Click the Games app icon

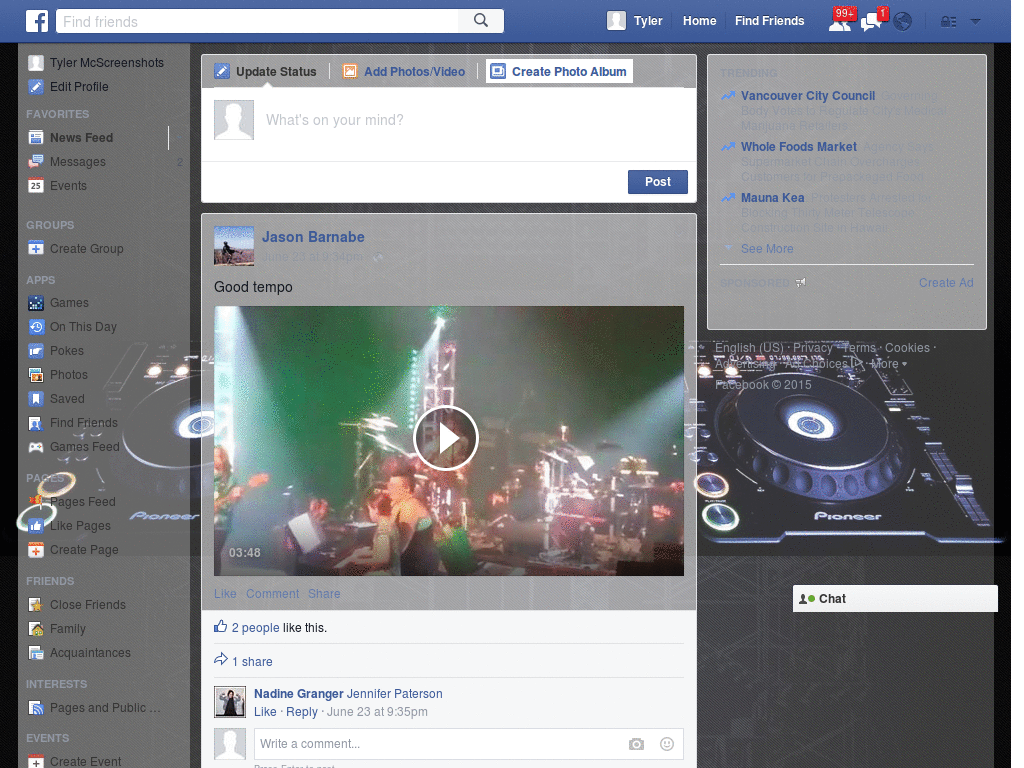(36, 303)
